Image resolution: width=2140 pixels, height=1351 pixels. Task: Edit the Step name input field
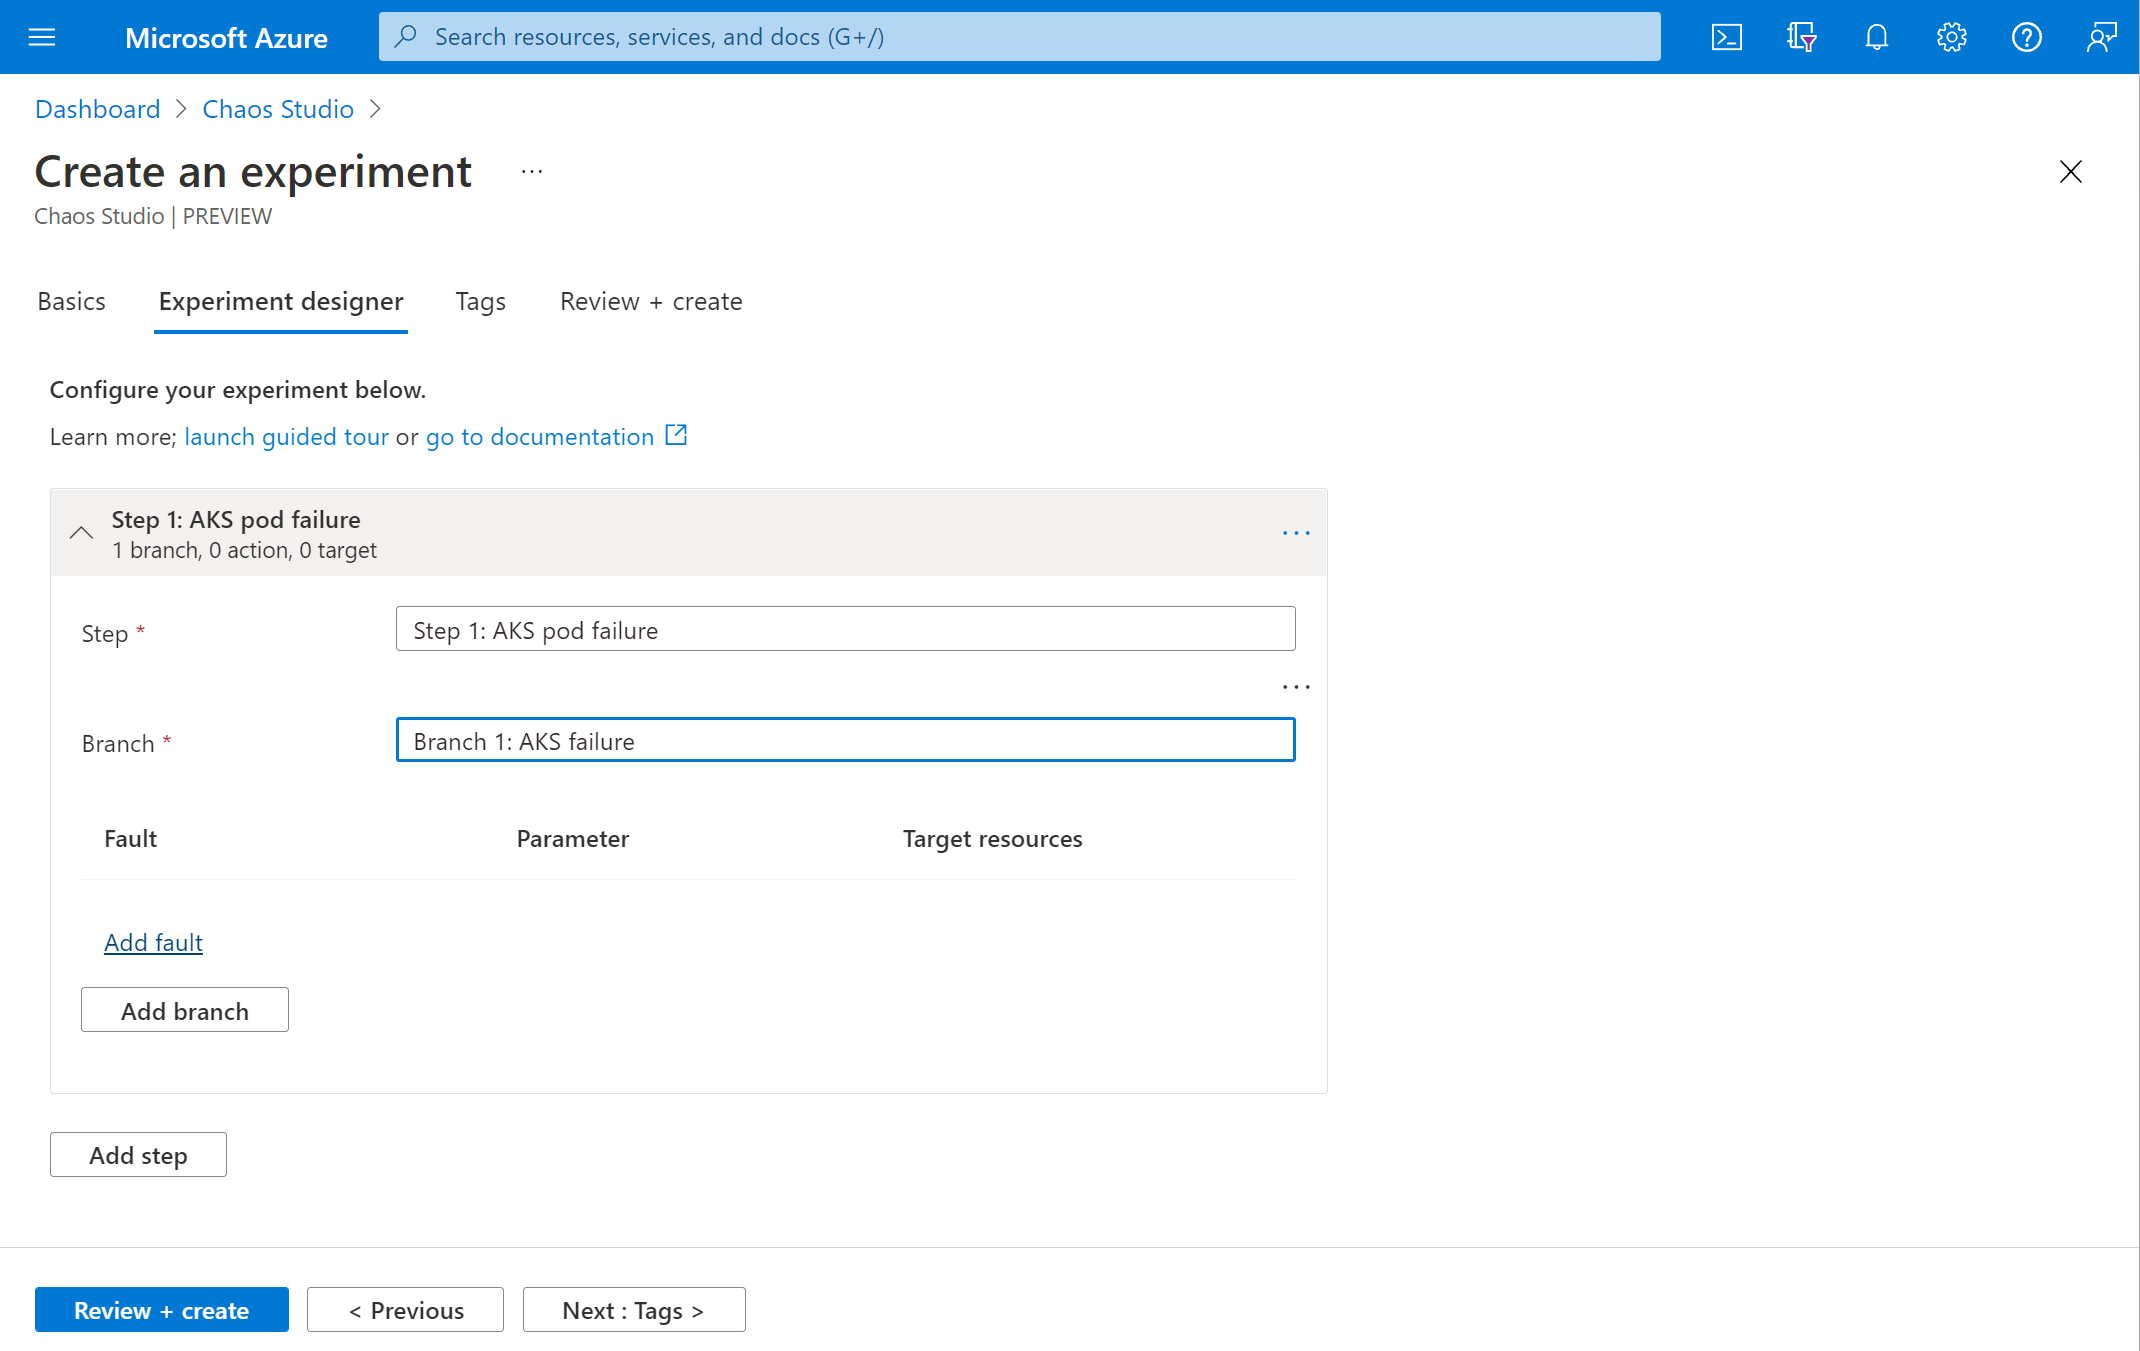845,629
